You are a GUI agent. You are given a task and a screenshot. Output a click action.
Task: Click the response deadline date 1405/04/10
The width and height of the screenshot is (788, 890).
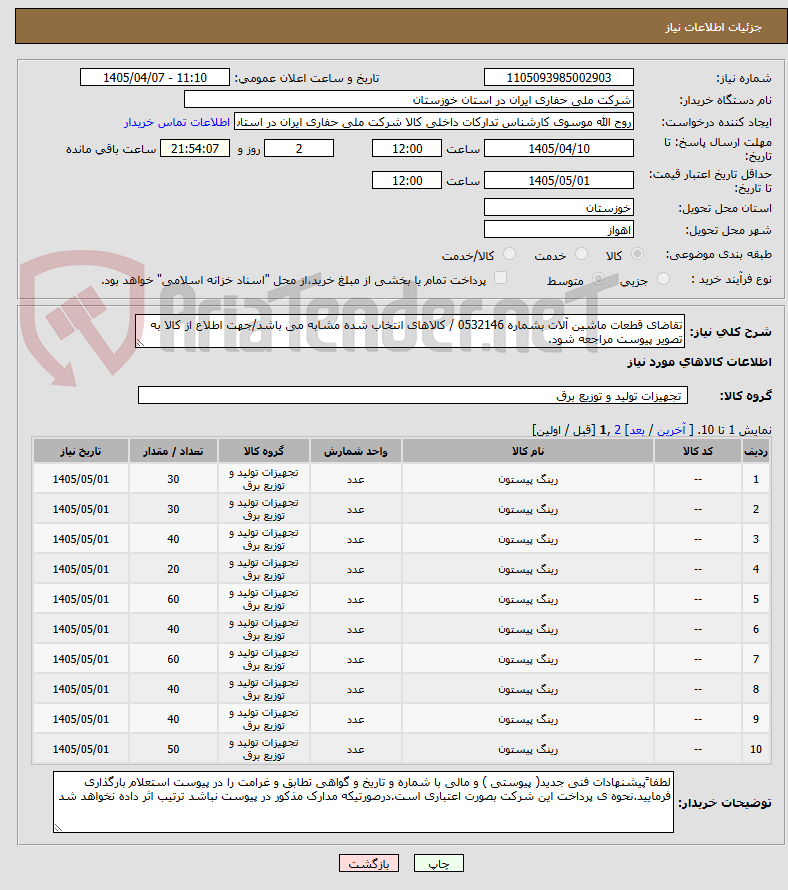(559, 148)
